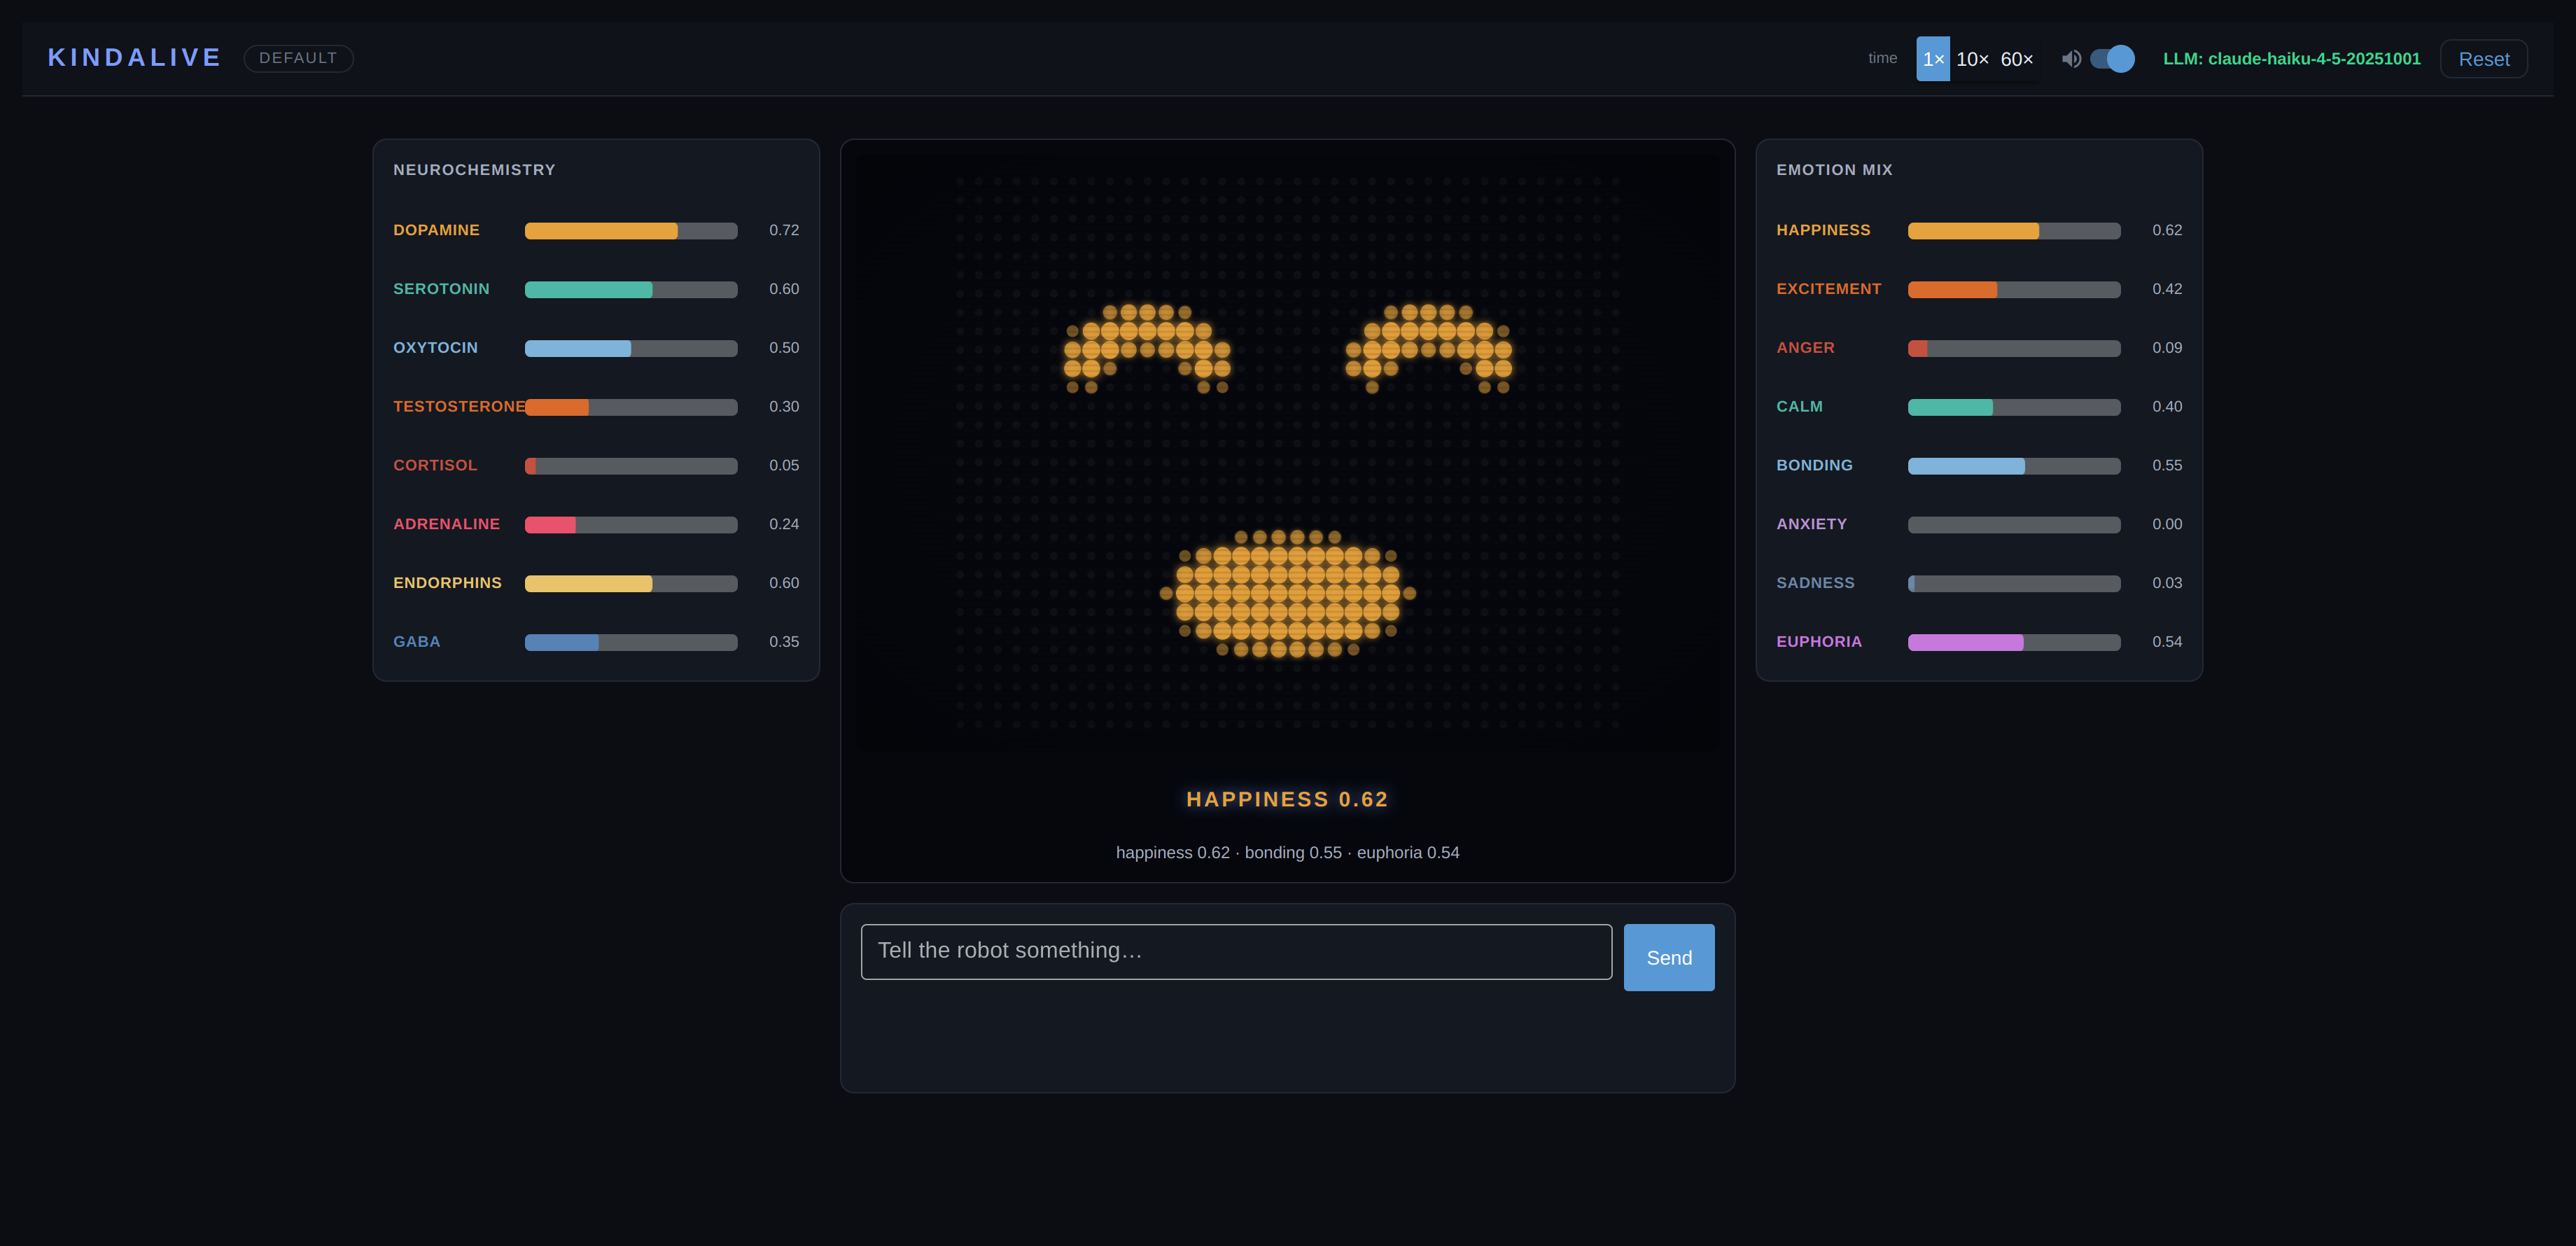Click the 'time' speed label
2576x1246 pixels.
pyautogui.click(x=1882, y=58)
